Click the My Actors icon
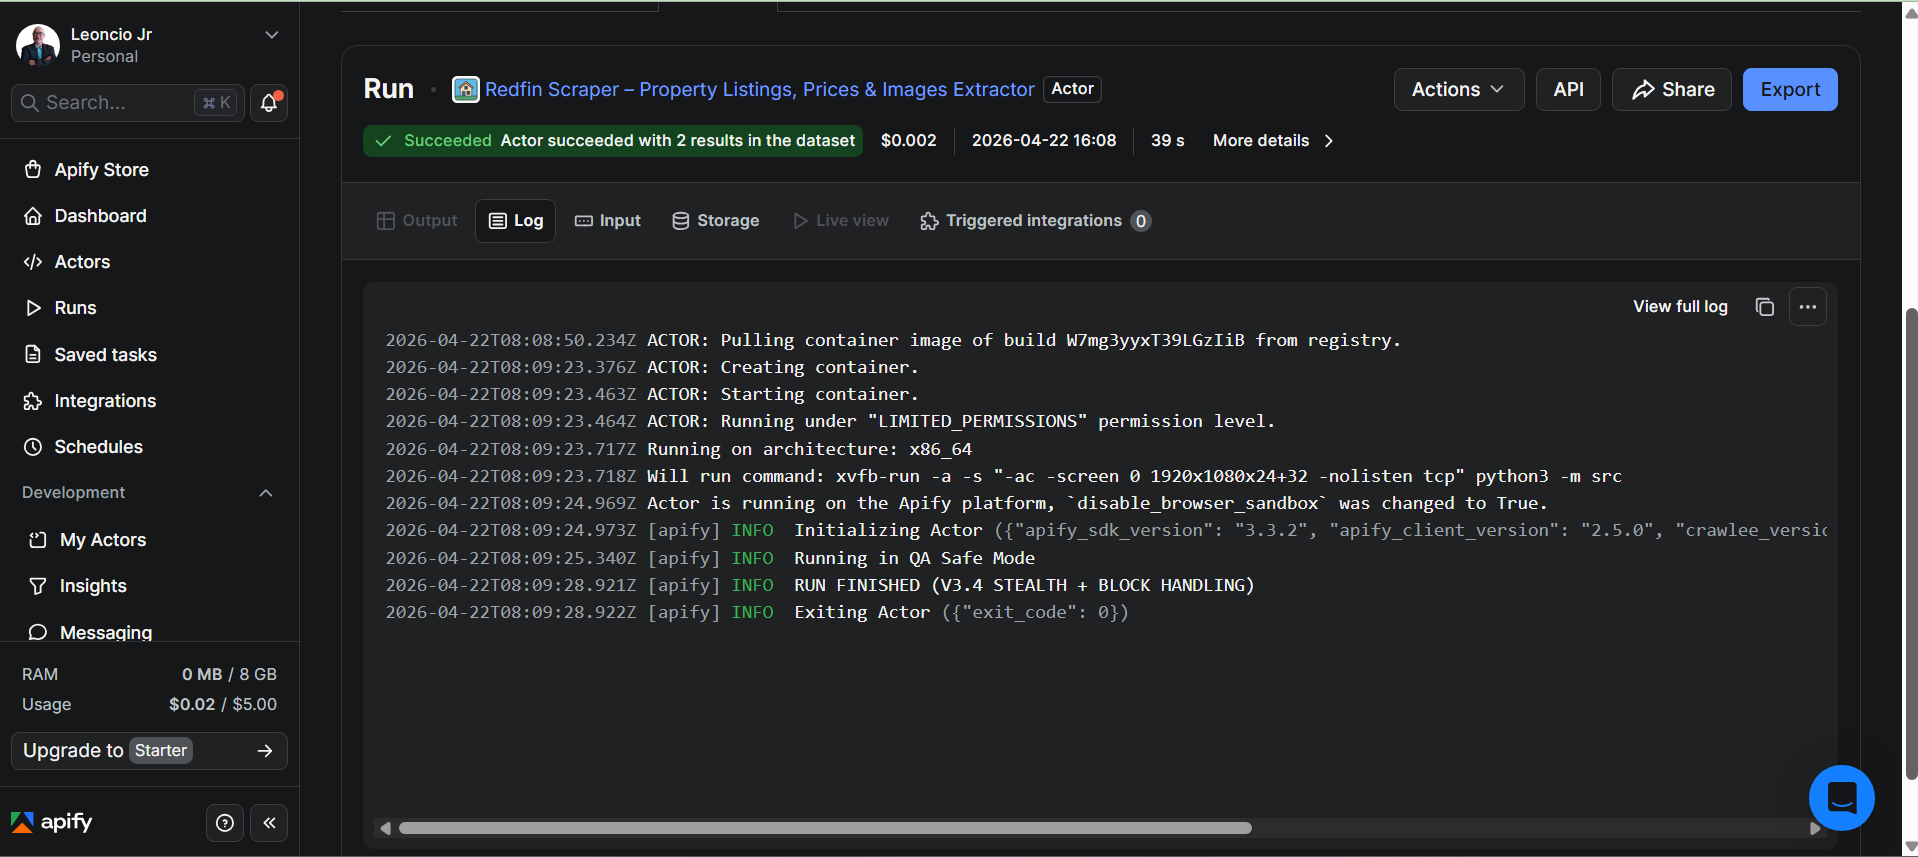 coord(38,540)
